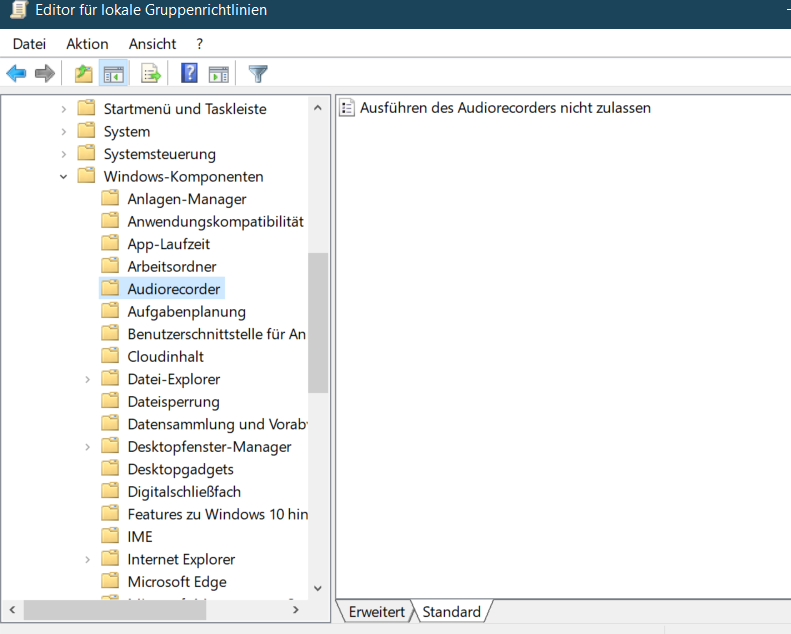This screenshot has width=791, height=634.
Task: Open the ? help menu
Action: pos(200,44)
